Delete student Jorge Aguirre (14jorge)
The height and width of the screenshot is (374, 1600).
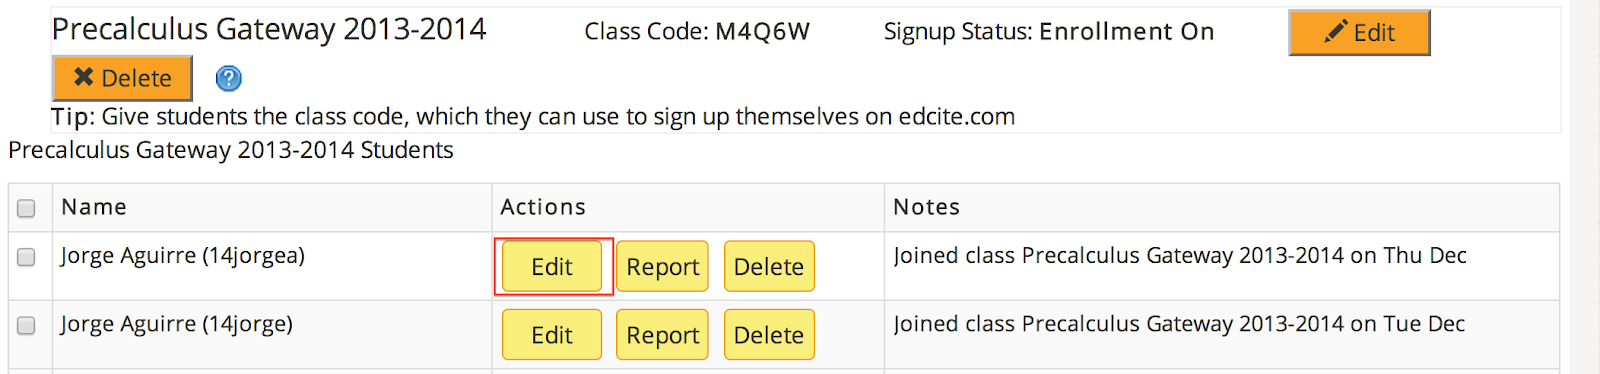coord(769,335)
